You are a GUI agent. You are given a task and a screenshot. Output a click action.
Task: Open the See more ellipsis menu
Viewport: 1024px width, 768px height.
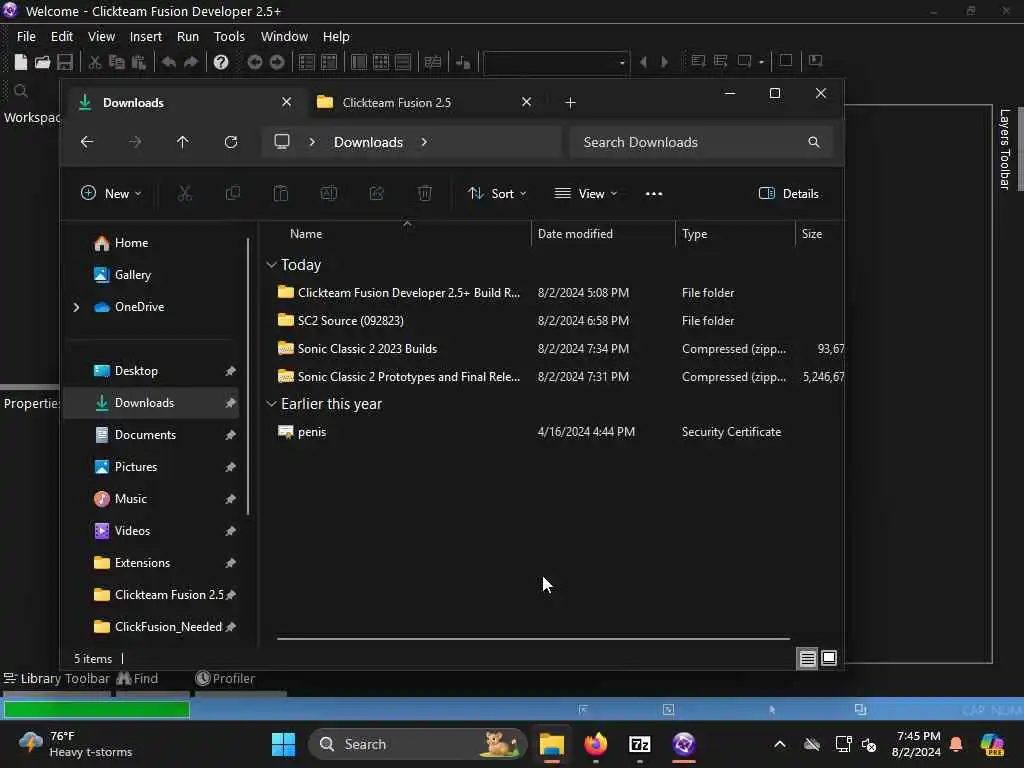point(654,193)
